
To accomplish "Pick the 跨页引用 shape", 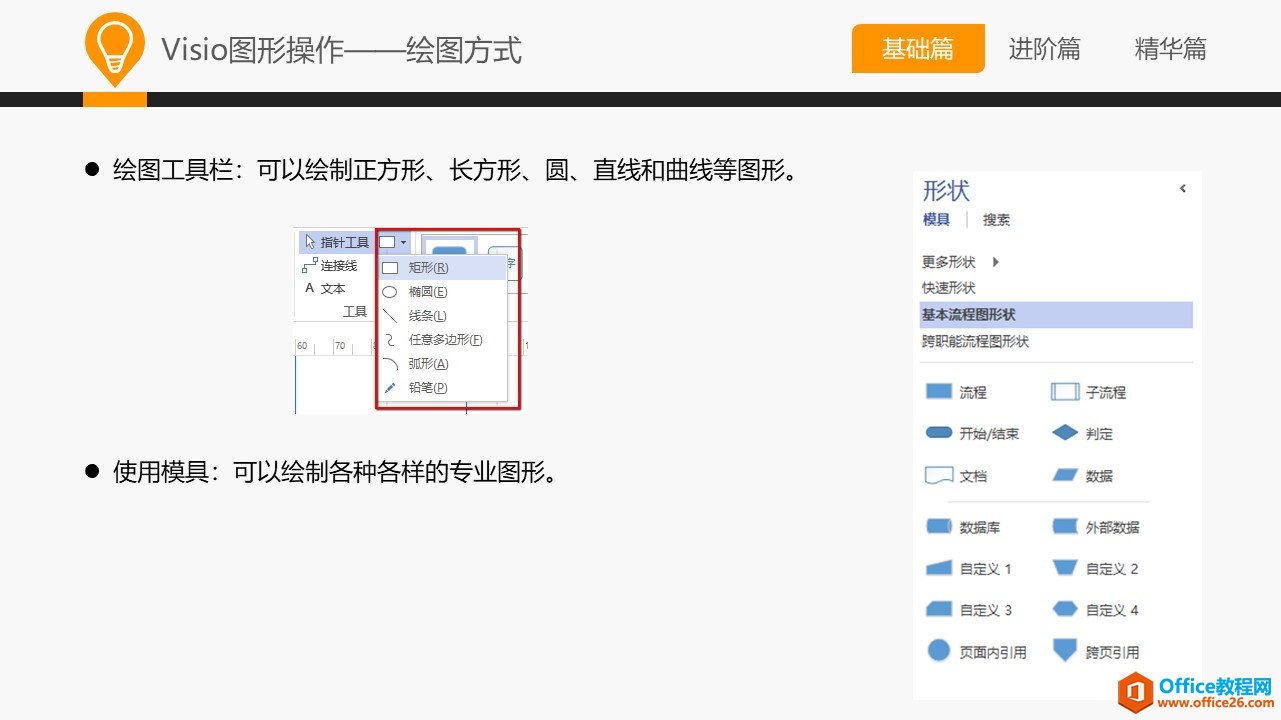I will pyautogui.click(x=1095, y=652).
